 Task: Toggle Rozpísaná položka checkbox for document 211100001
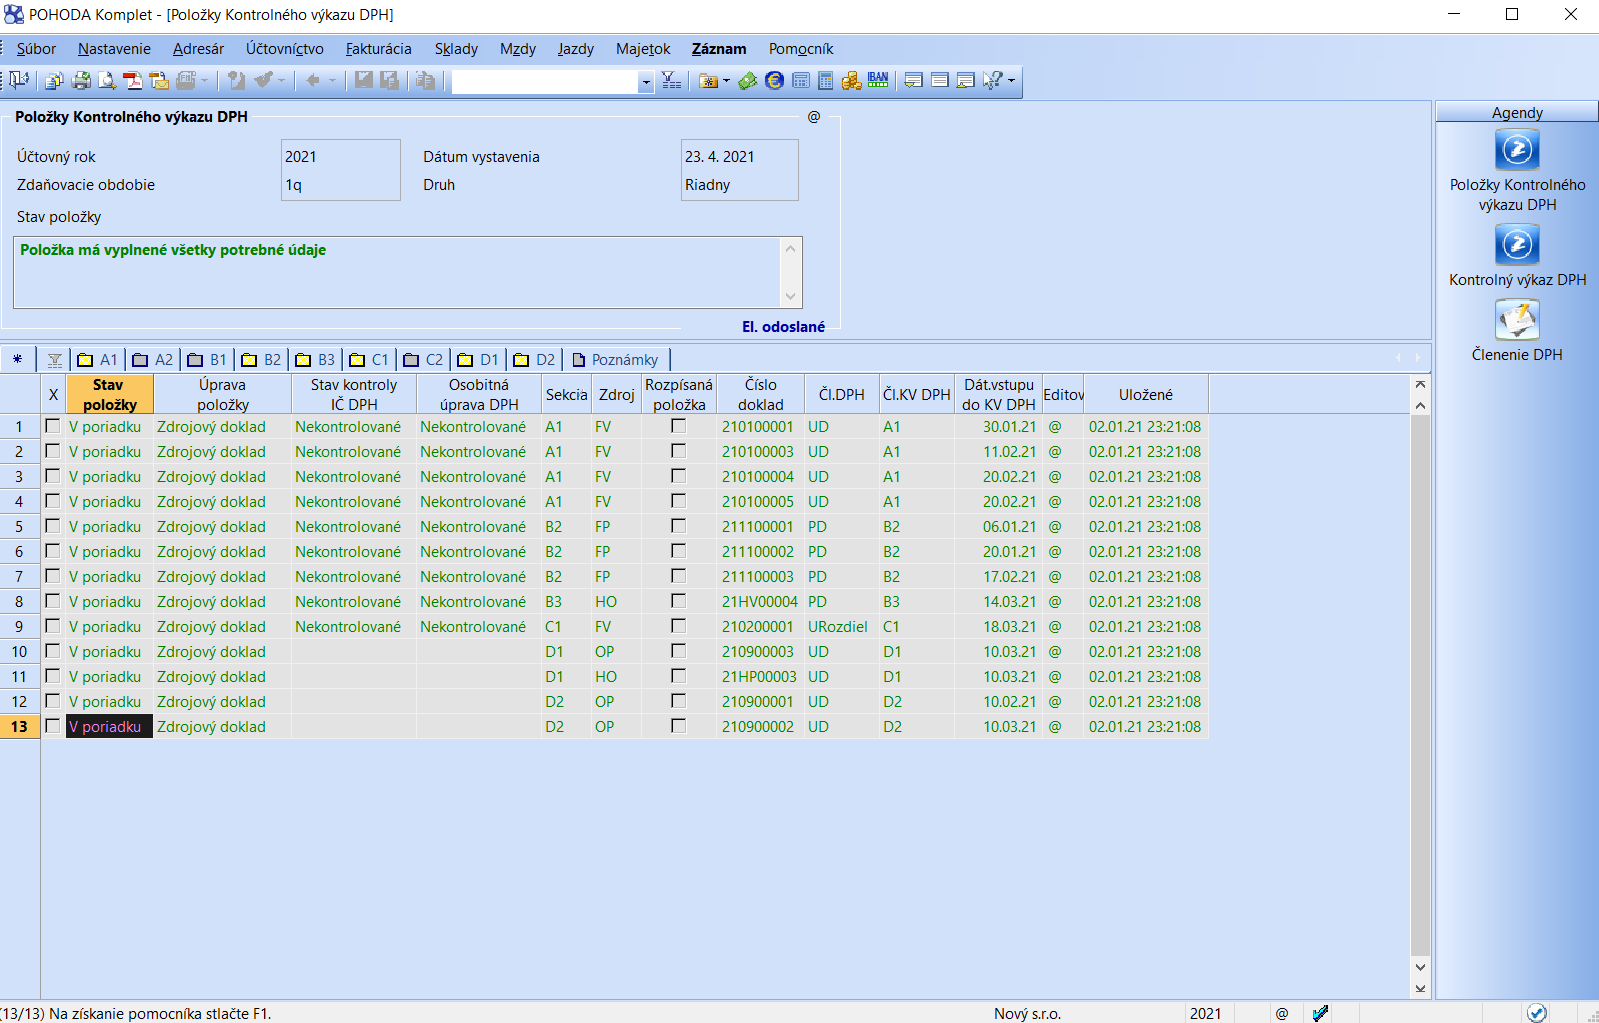click(679, 526)
